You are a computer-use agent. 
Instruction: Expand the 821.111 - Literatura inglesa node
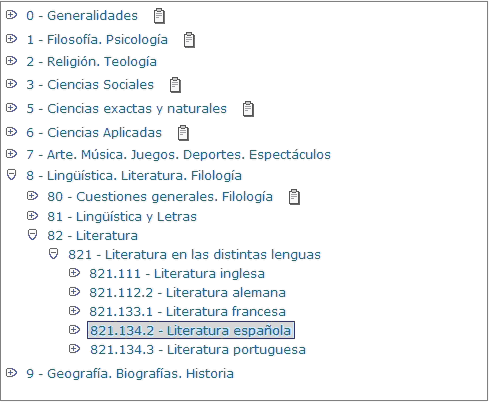(x=74, y=273)
